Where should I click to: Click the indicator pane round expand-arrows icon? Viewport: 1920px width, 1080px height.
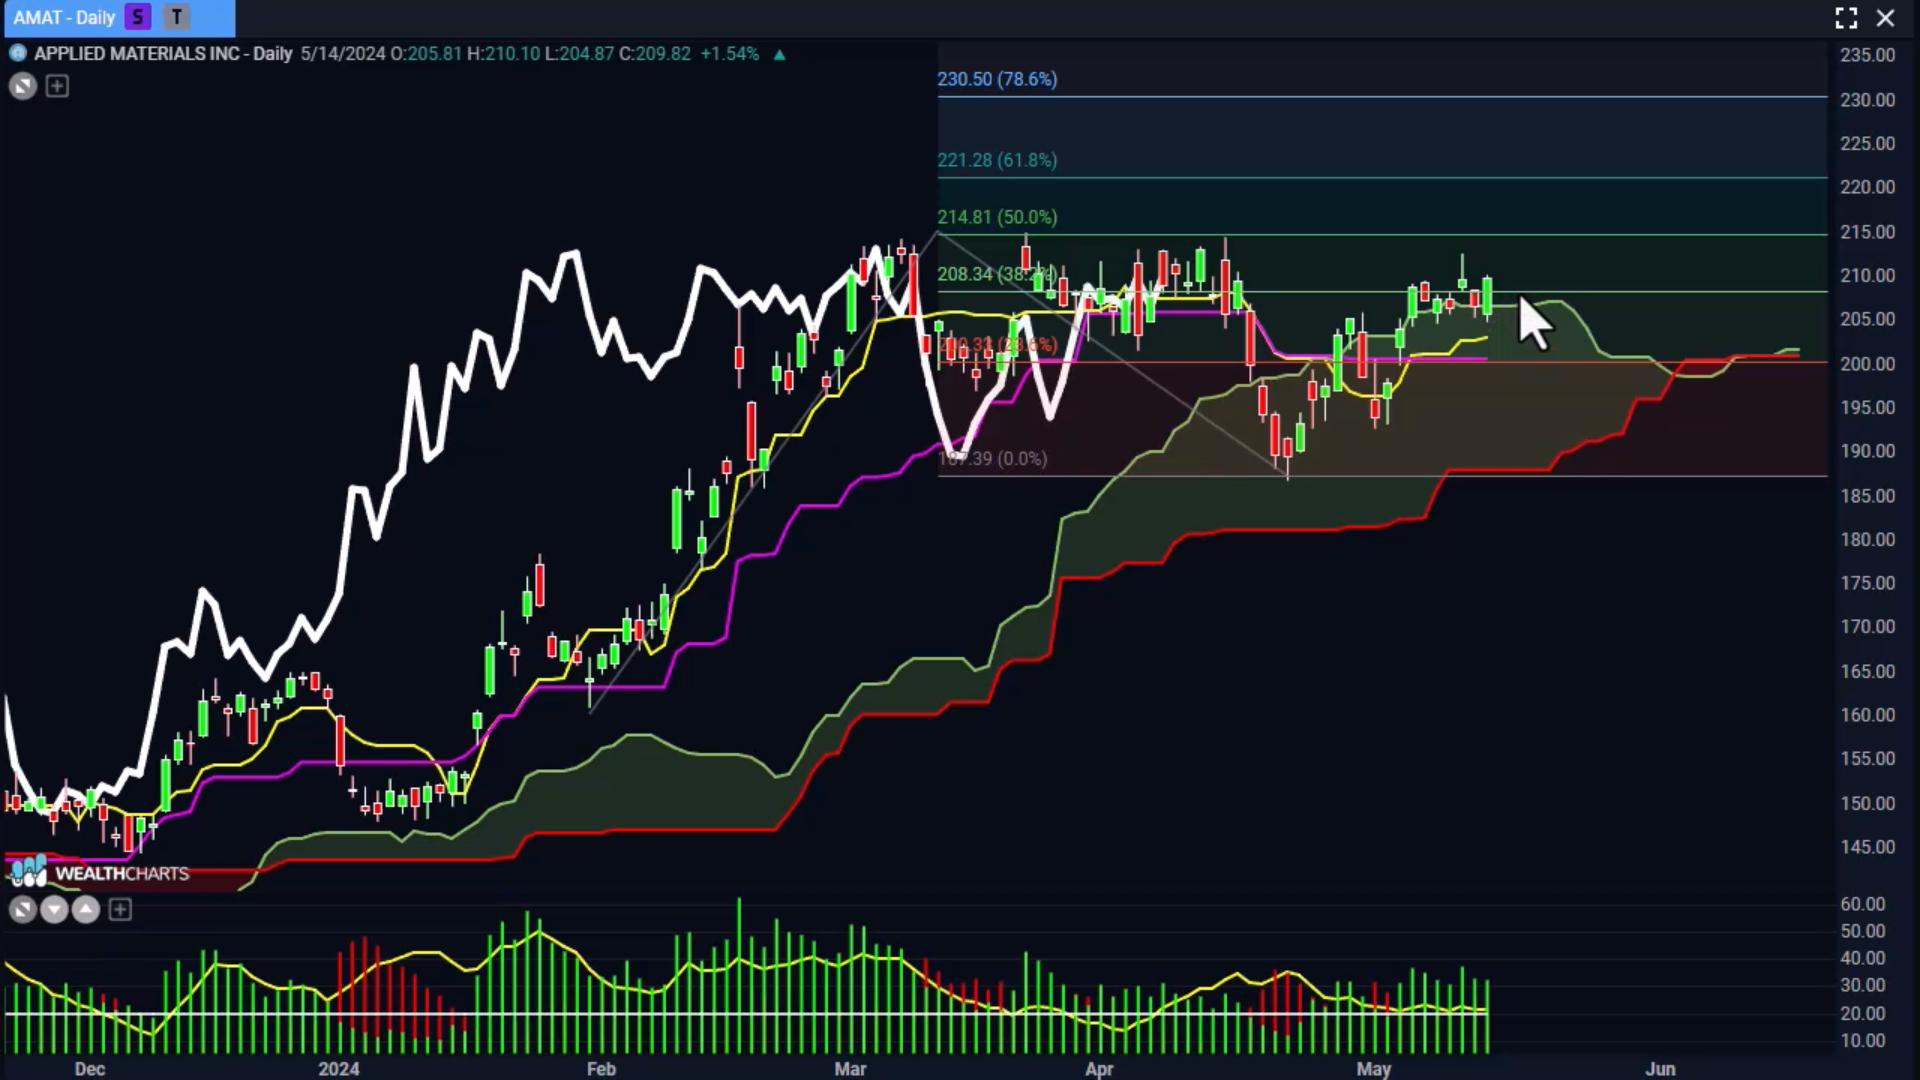click(22, 910)
